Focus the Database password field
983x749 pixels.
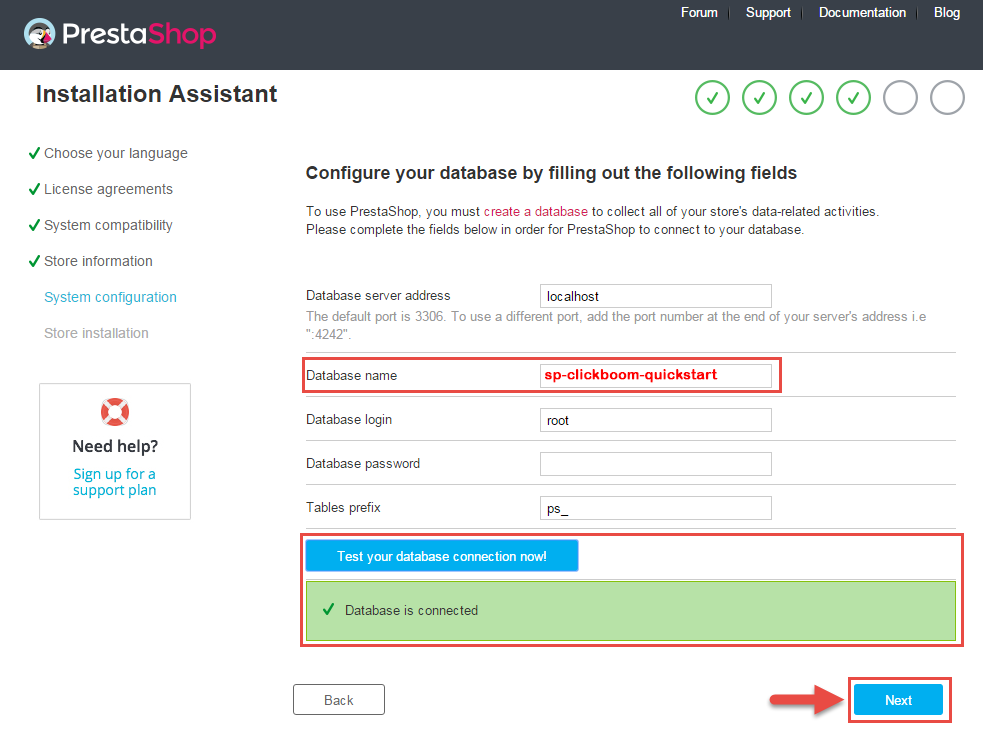click(656, 464)
